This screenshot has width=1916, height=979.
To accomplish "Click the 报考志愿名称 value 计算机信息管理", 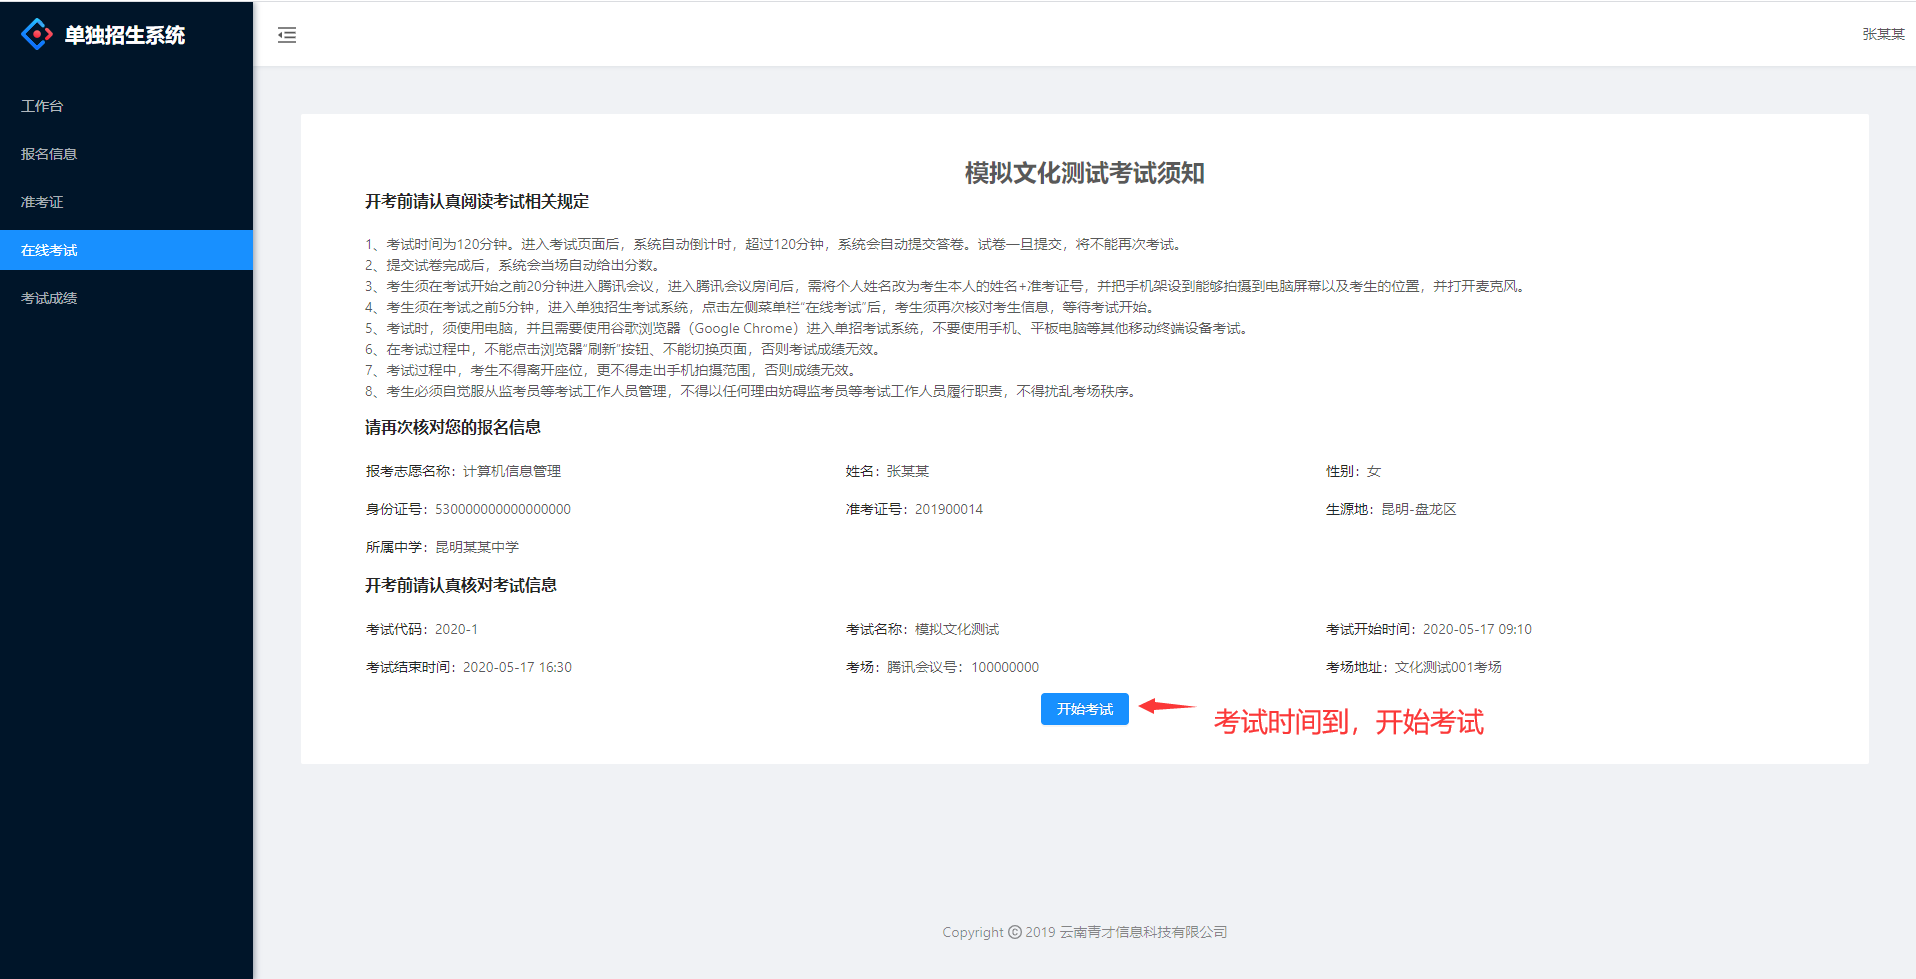I will click(512, 470).
